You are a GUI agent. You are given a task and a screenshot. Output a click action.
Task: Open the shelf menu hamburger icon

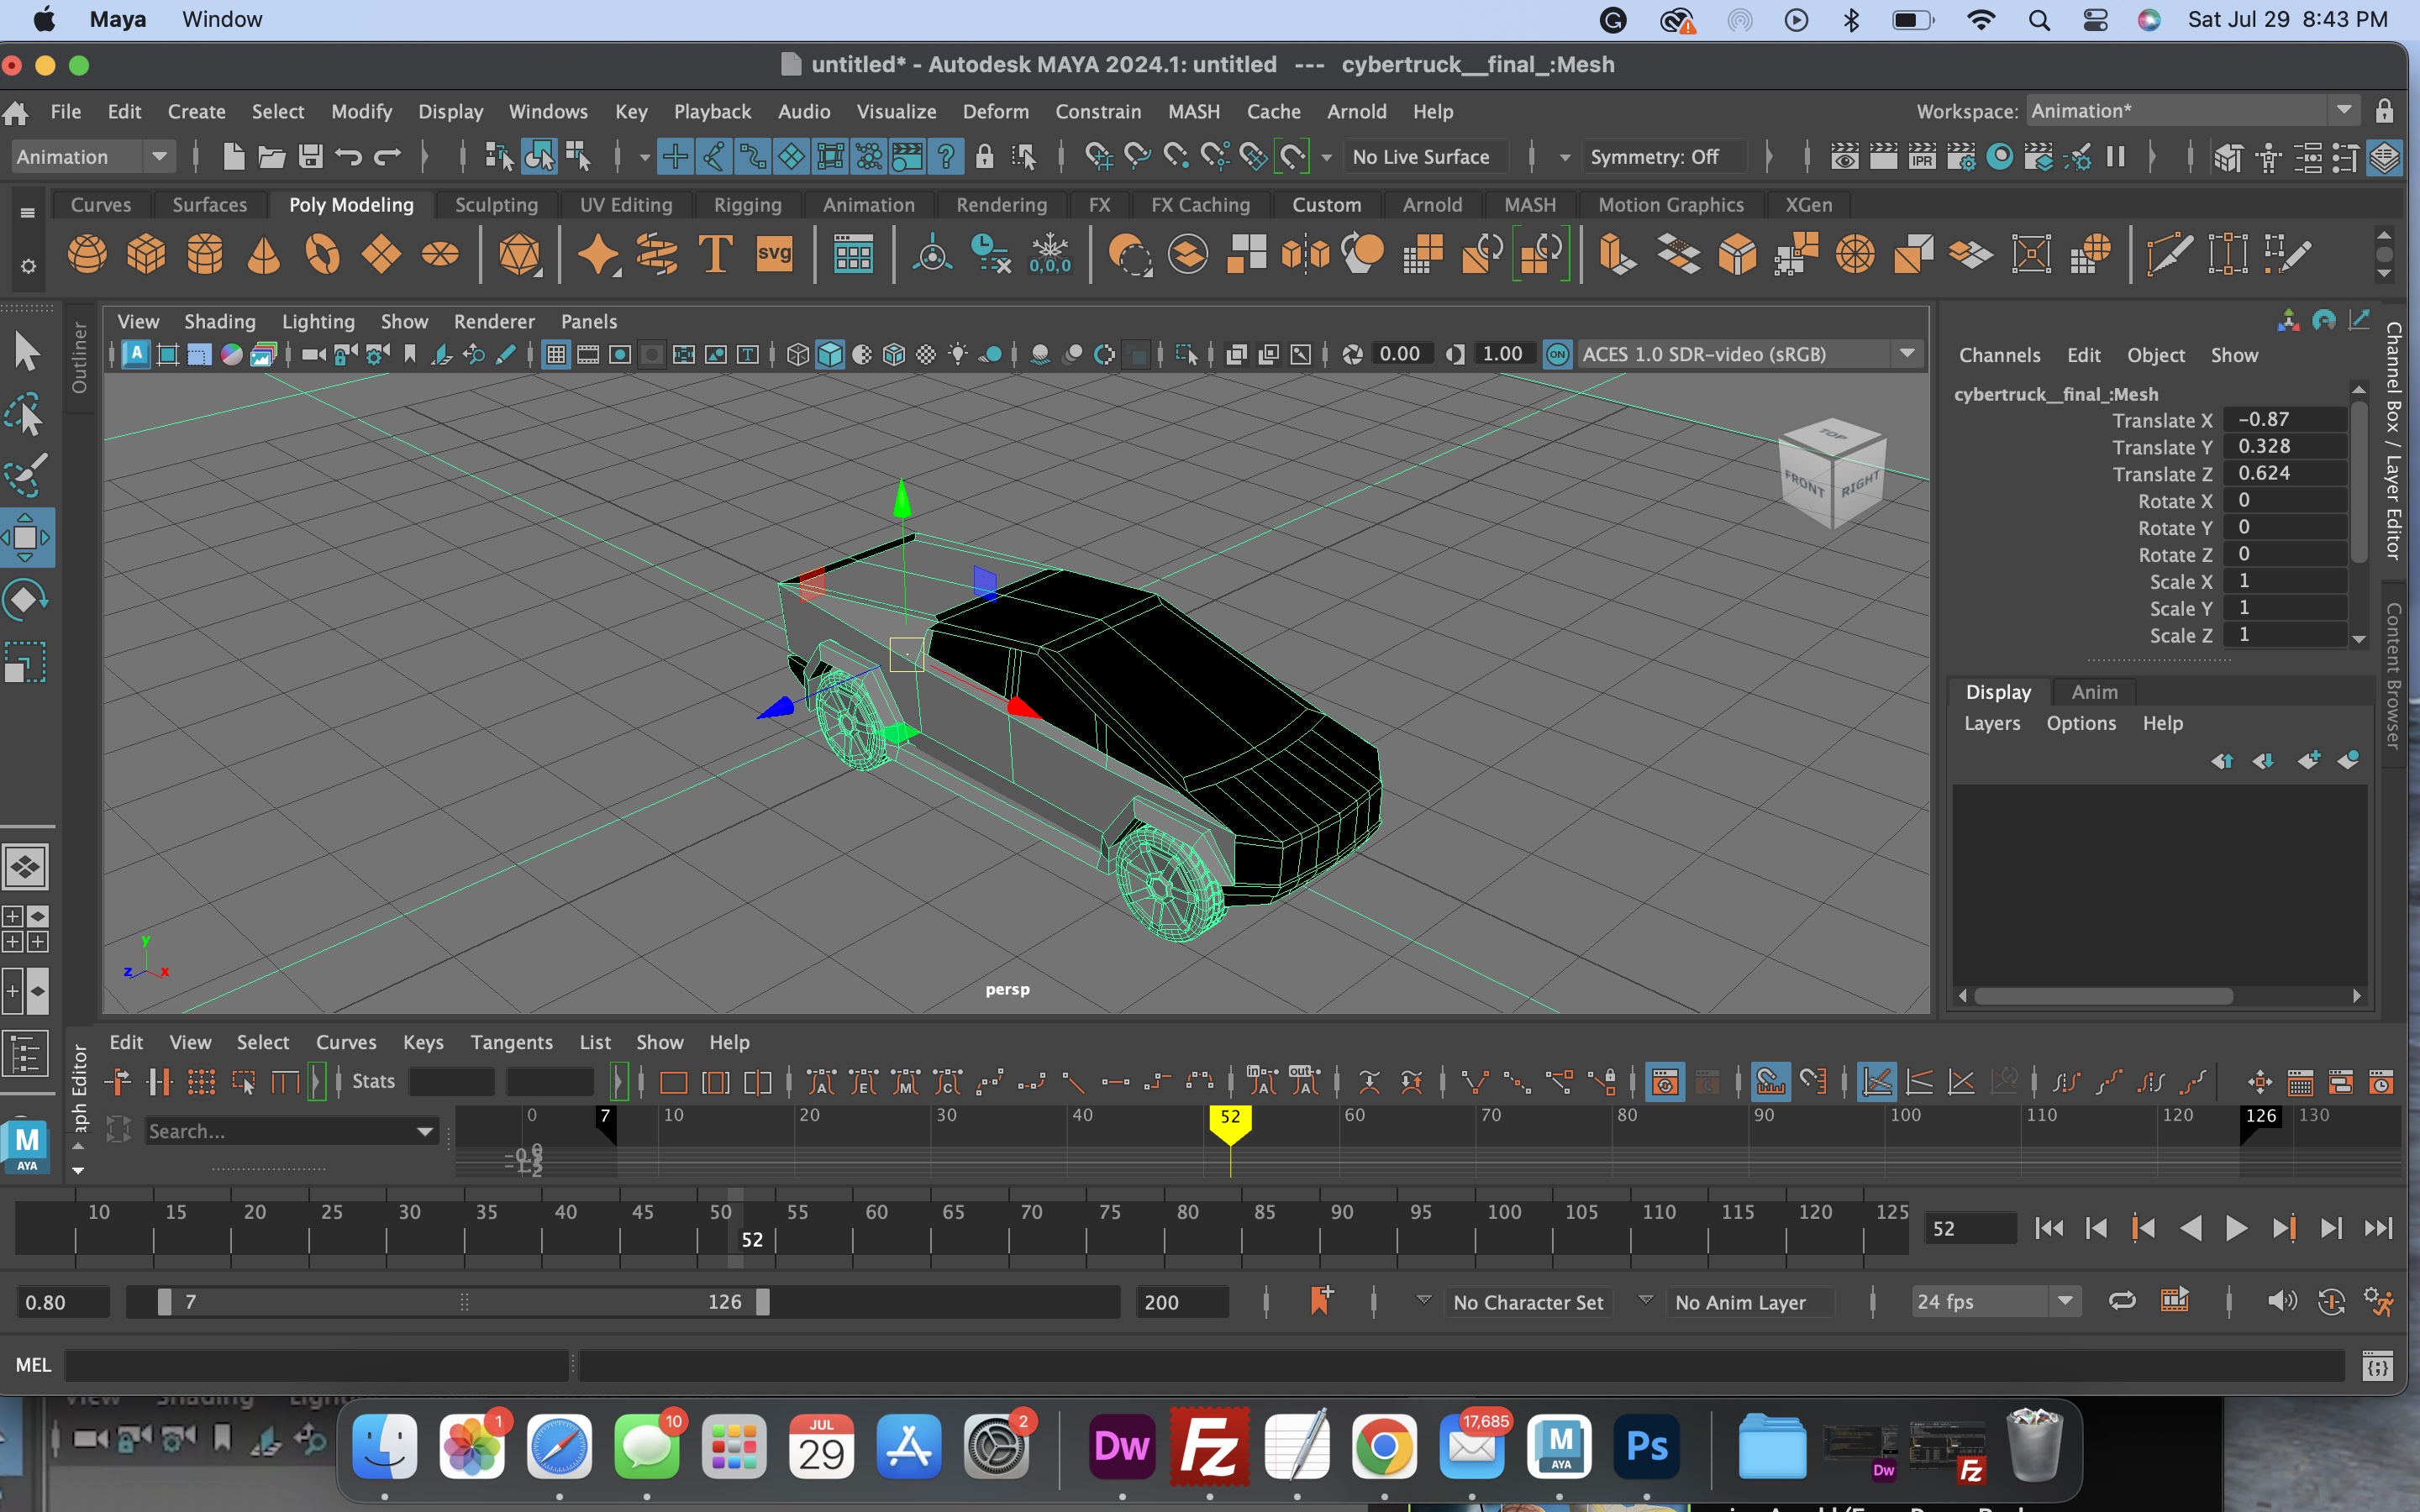pos(27,212)
